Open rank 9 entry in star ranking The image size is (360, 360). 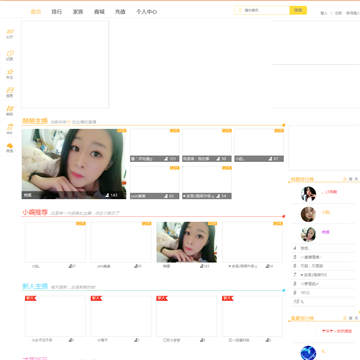click(x=323, y=293)
